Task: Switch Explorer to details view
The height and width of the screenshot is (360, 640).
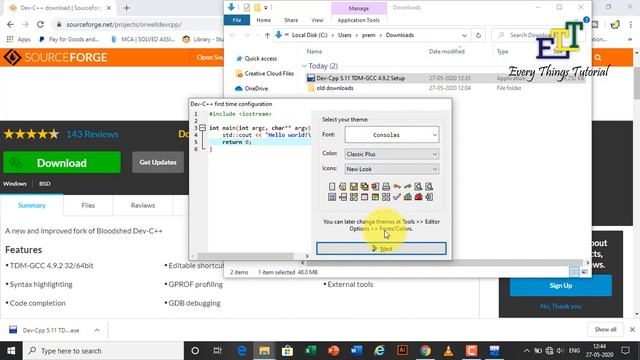Action: (574, 272)
